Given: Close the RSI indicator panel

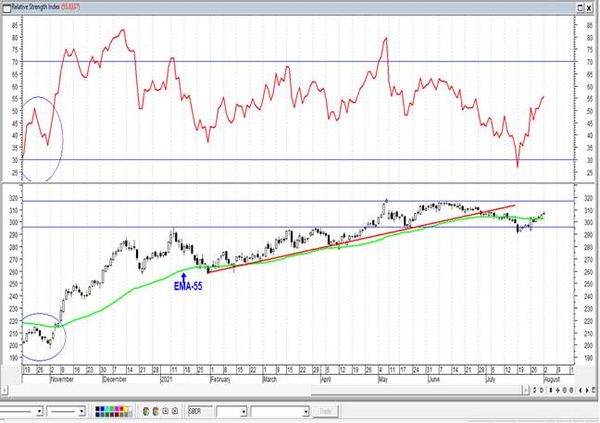Looking at the screenshot, I should coord(589,7).
